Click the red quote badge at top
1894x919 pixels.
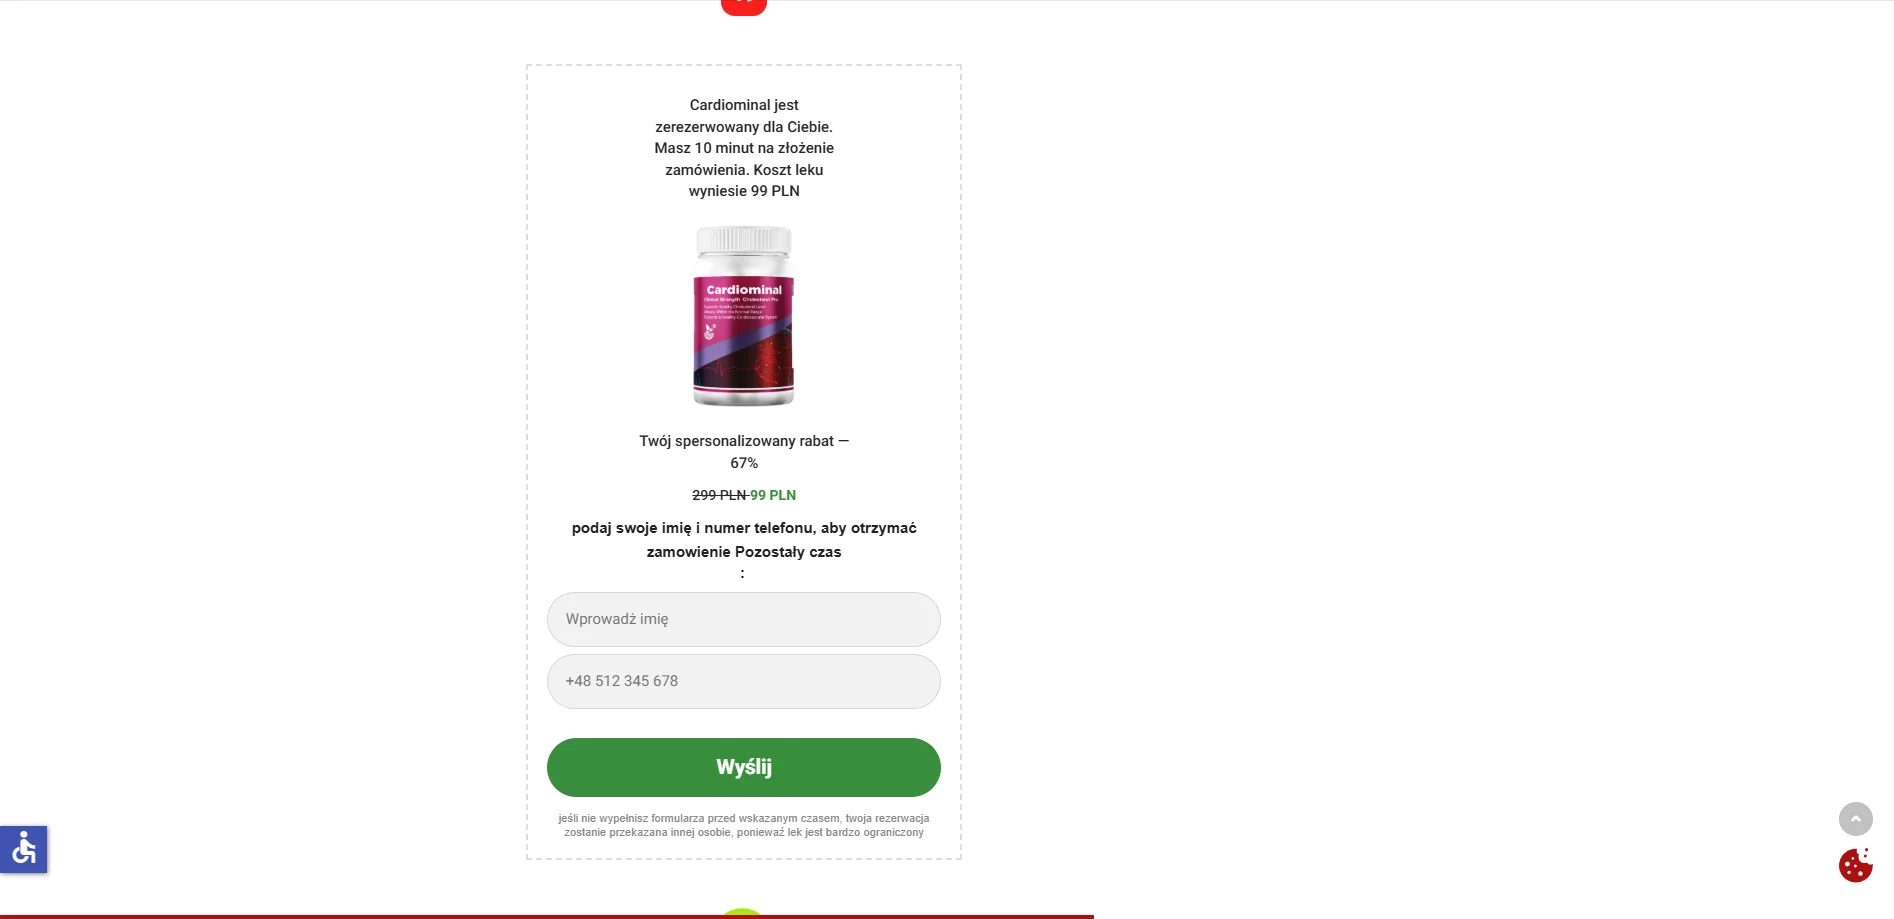click(743, 7)
